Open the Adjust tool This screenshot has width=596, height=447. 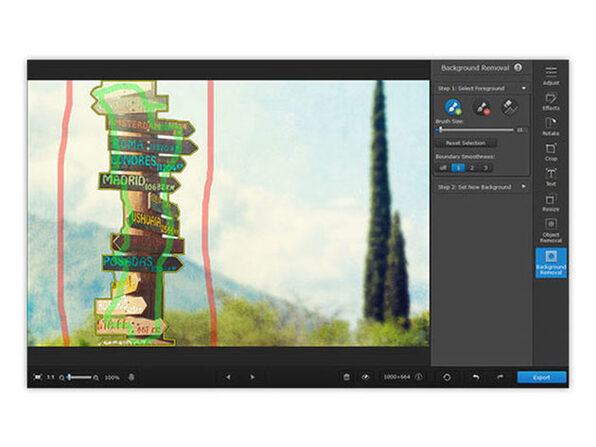pyautogui.click(x=551, y=75)
